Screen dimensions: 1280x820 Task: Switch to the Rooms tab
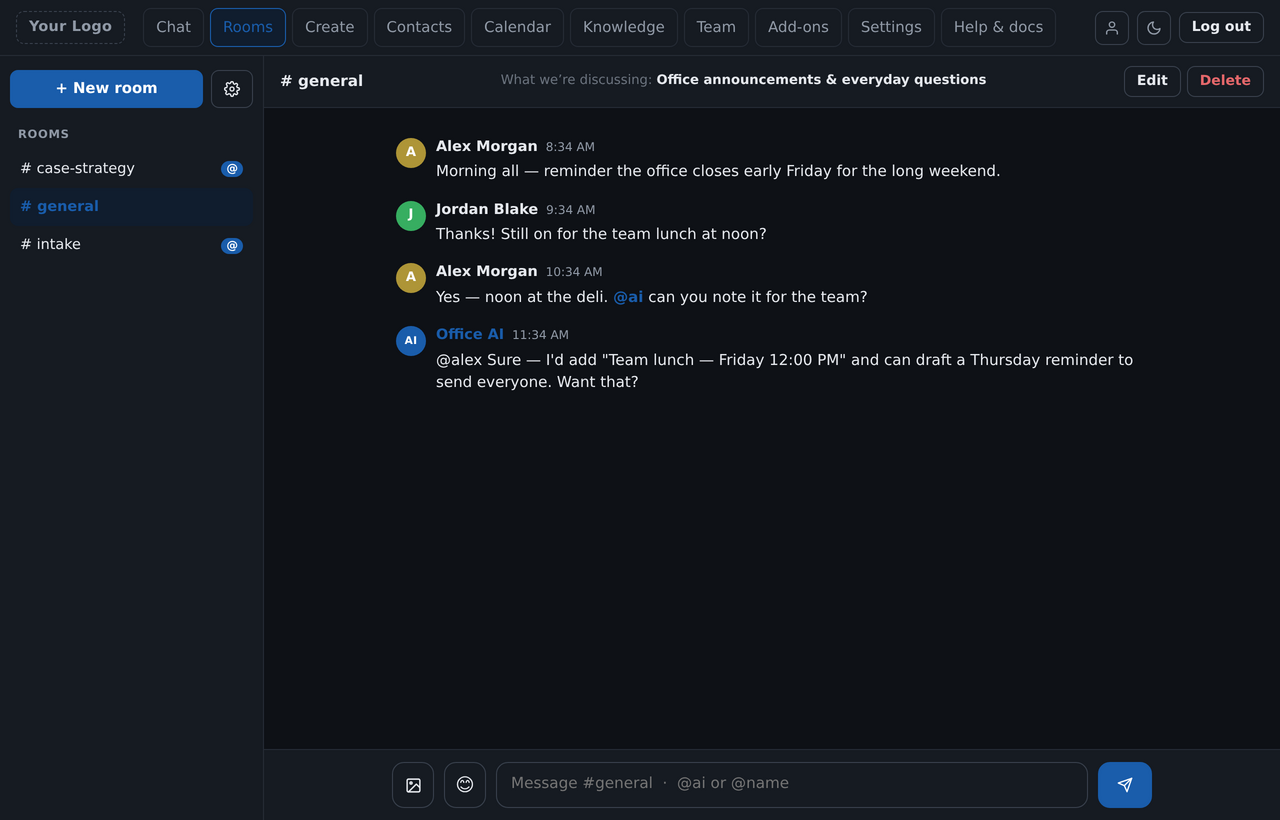(248, 27)
